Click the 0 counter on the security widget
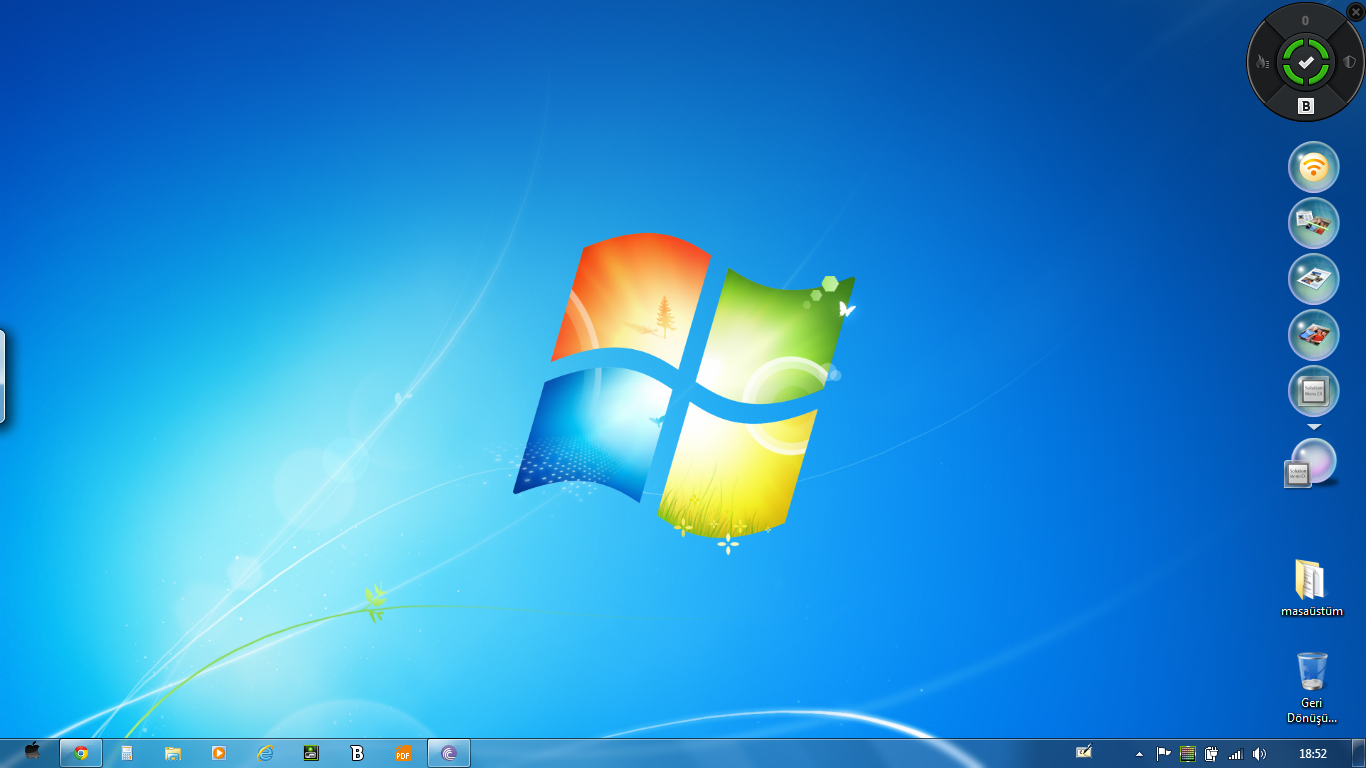Screen dimensions: 1366x768 pos(1305,20)
